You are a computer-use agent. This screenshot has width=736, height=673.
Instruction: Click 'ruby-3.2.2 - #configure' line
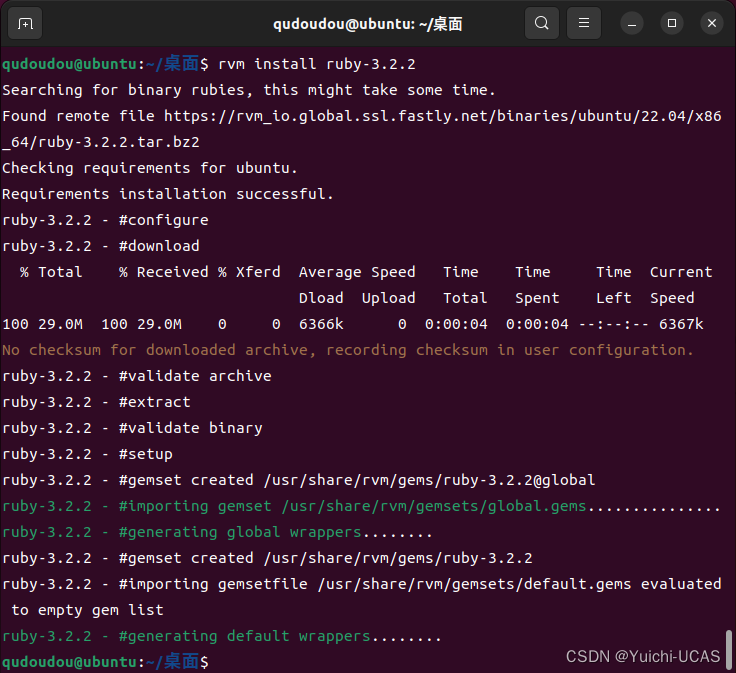[x=105, y=220]
